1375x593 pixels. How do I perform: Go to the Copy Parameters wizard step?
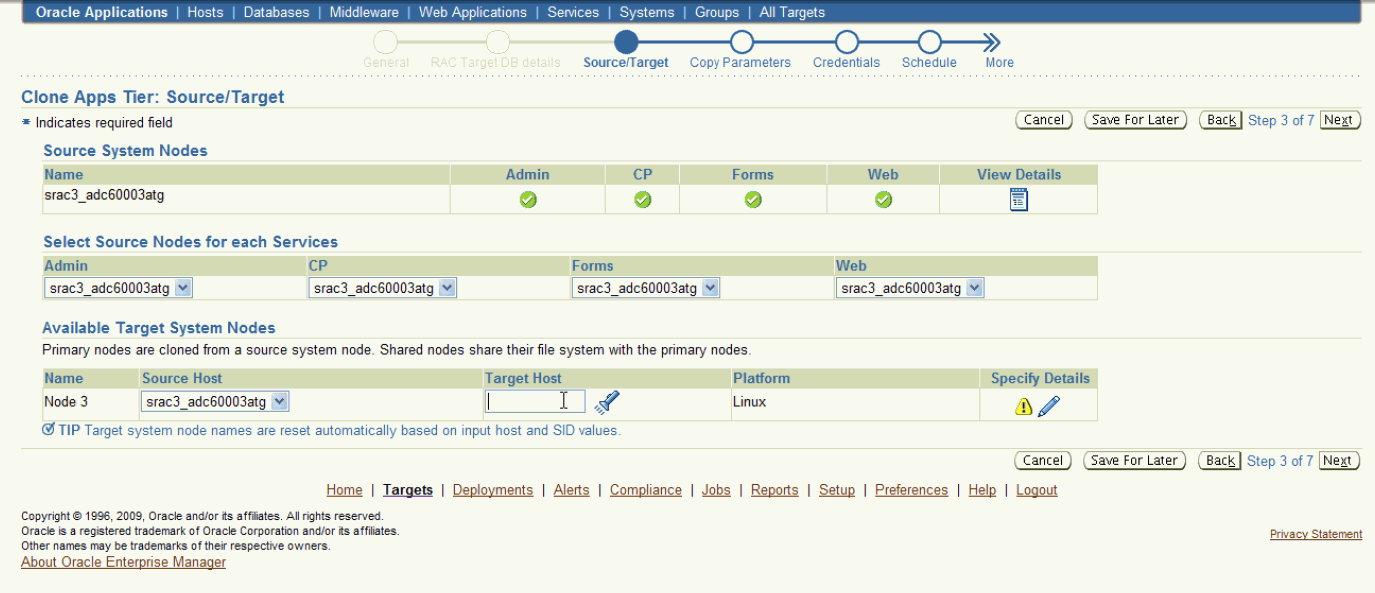741,42
